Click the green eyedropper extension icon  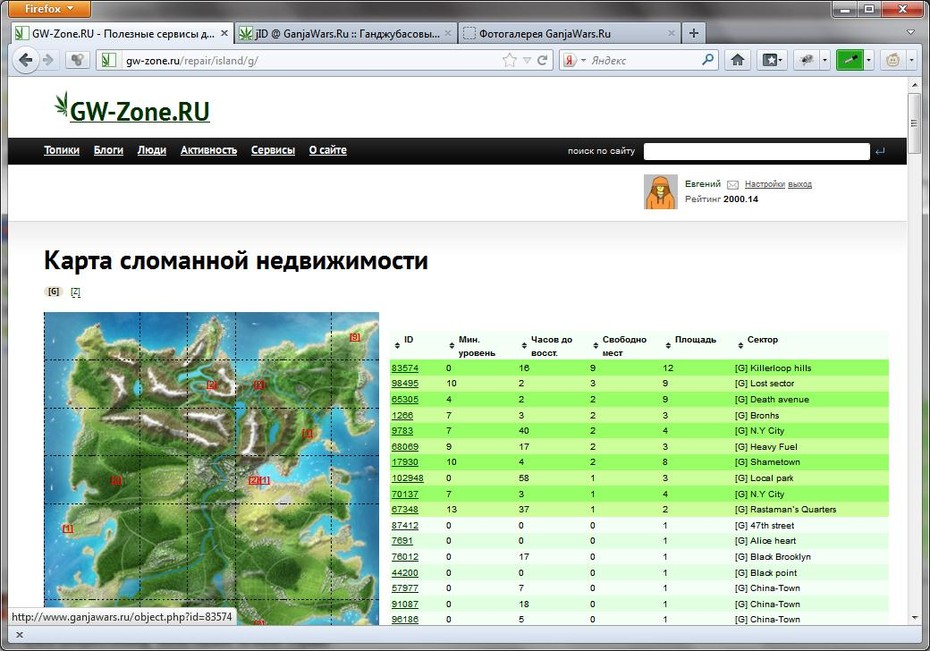point(849,60)
